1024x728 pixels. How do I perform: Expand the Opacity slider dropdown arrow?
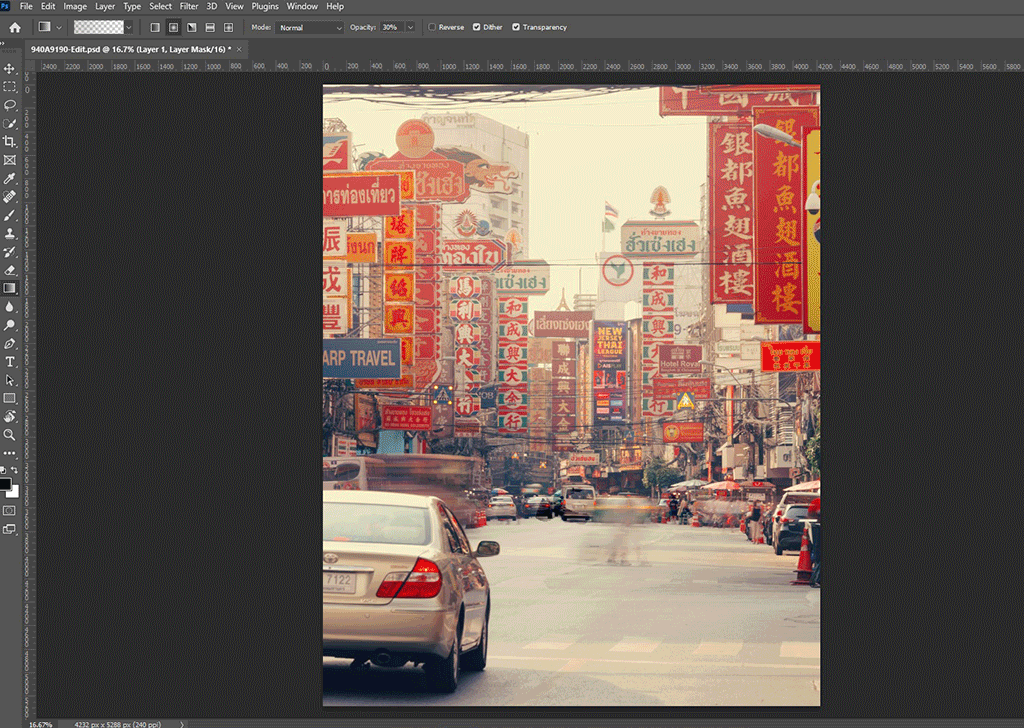click(411, 27)
